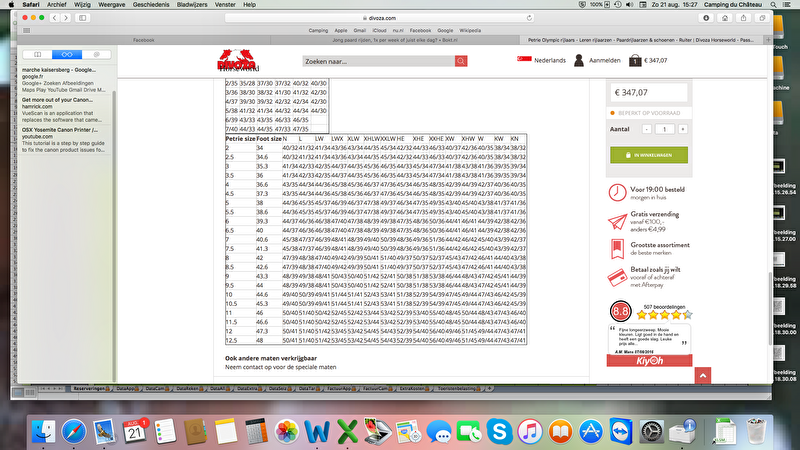Image resolution: width=800 pixels, height=450 pixels.
Task: Switch sidebar to the Reading List tab
Action: point(66,53)
